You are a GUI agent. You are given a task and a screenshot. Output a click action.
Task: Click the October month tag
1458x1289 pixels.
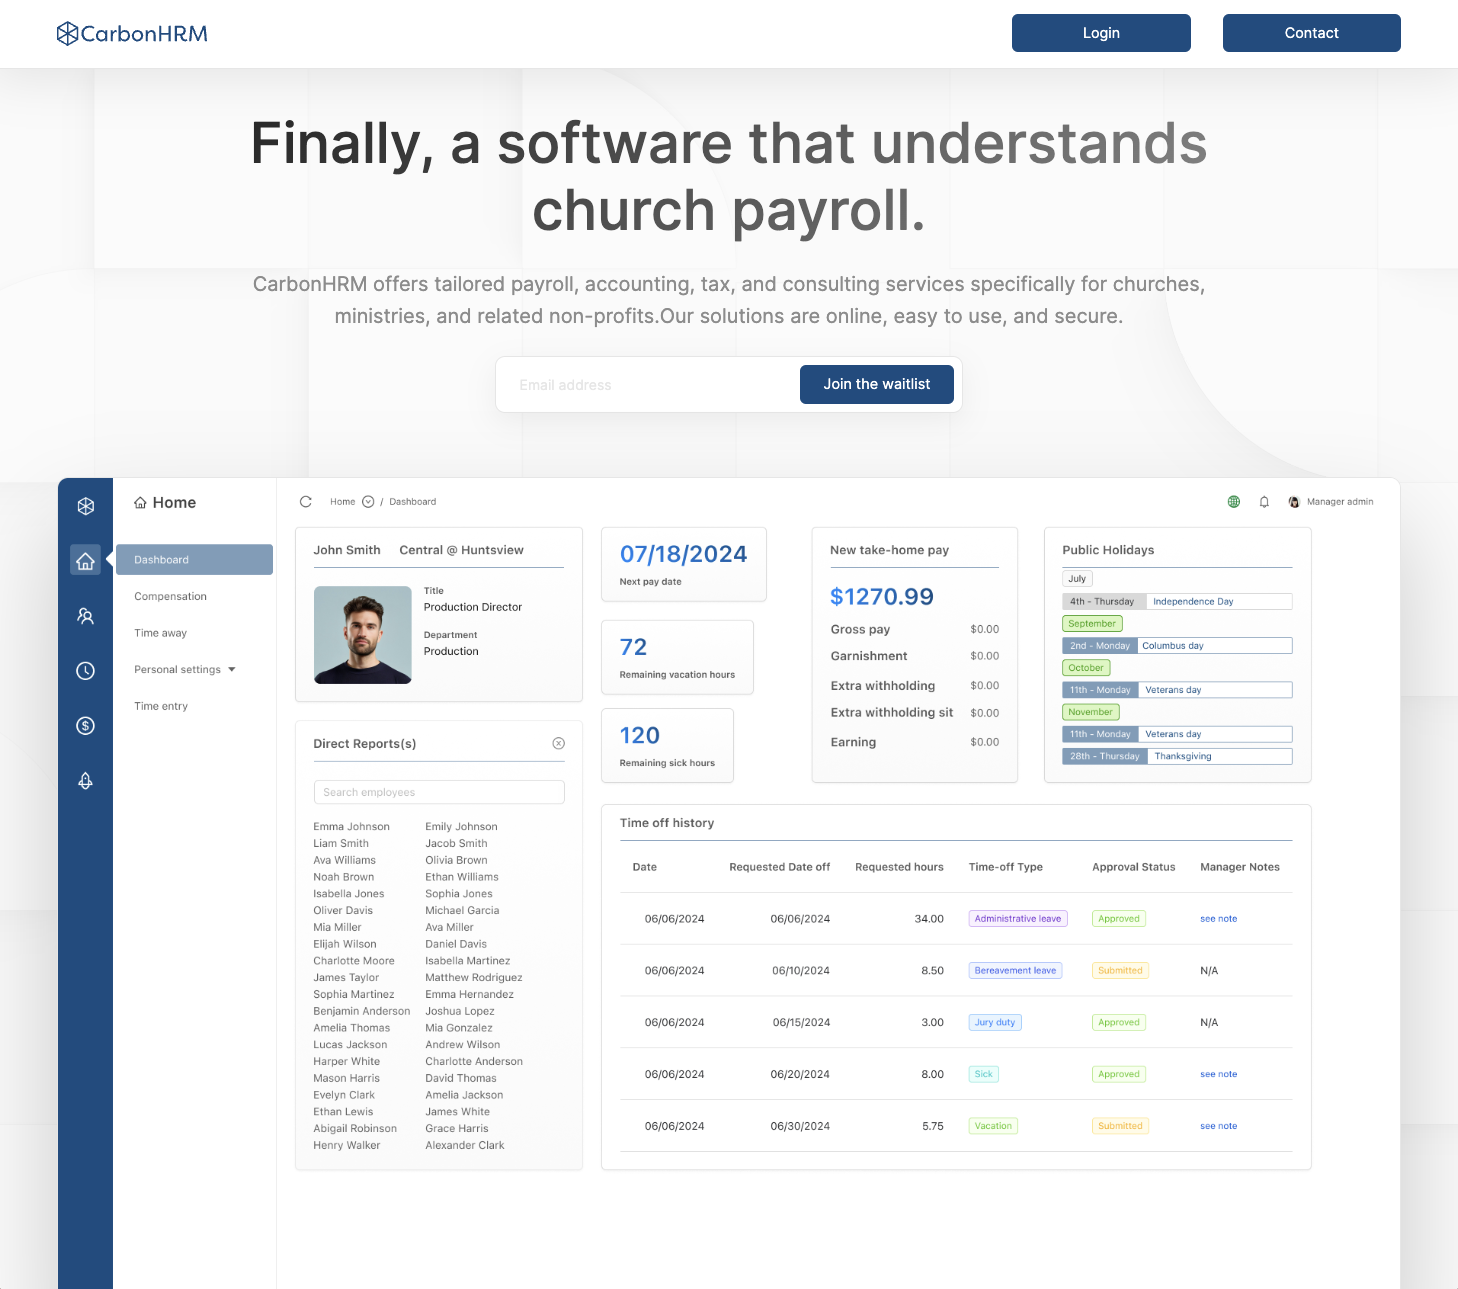(x=1086, y=668)
